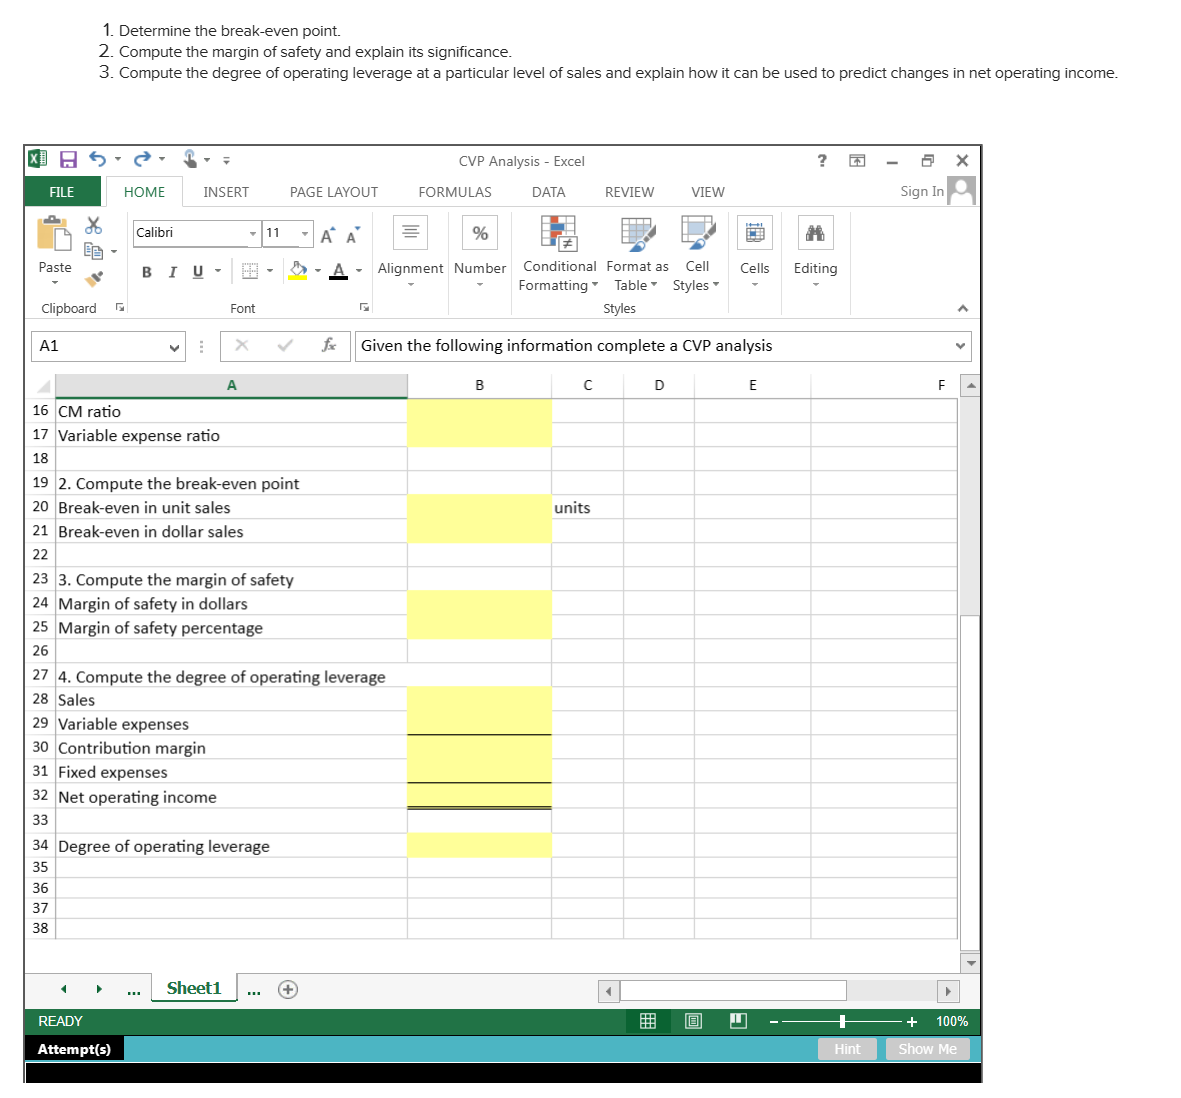Apply font color letter A
Image resolution: width=1181 pixels, height=1098 pixels.
339,270
